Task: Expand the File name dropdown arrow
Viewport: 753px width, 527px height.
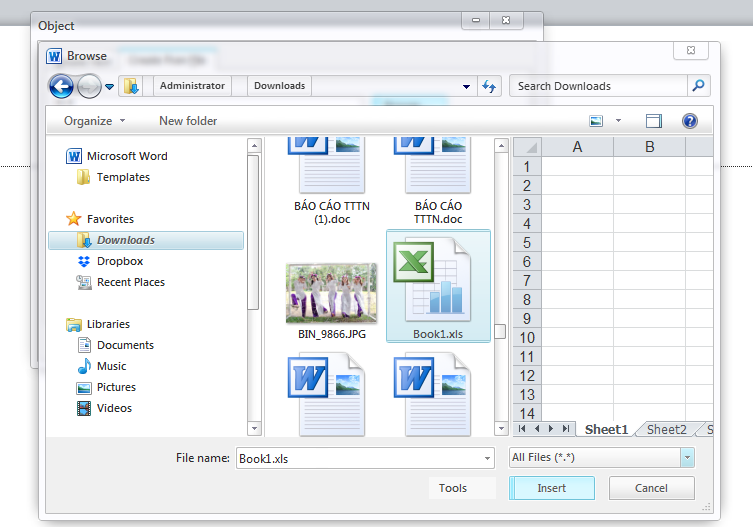Action: (x=487, y=458)
